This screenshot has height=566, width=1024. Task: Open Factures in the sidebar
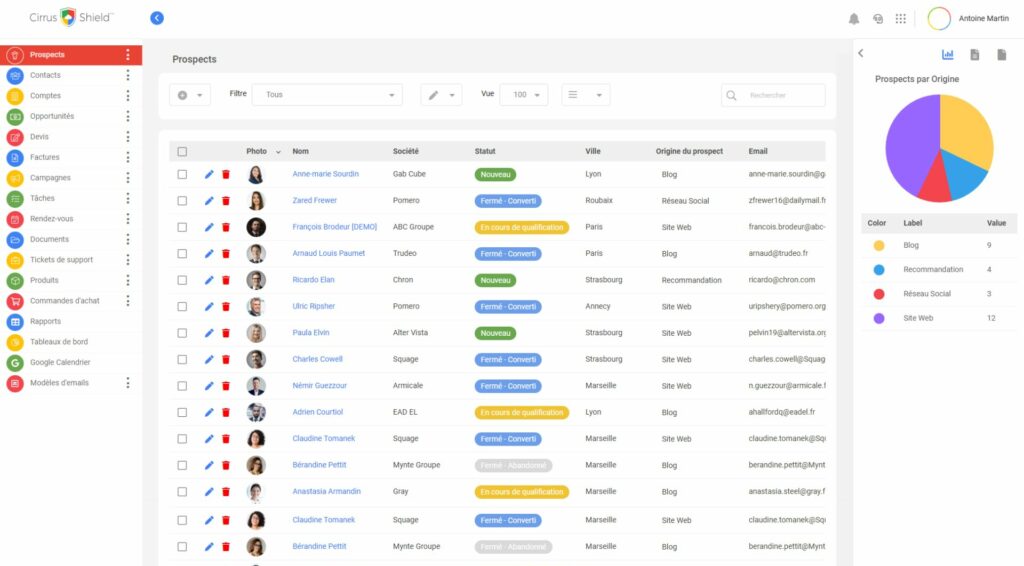[44, 157]
